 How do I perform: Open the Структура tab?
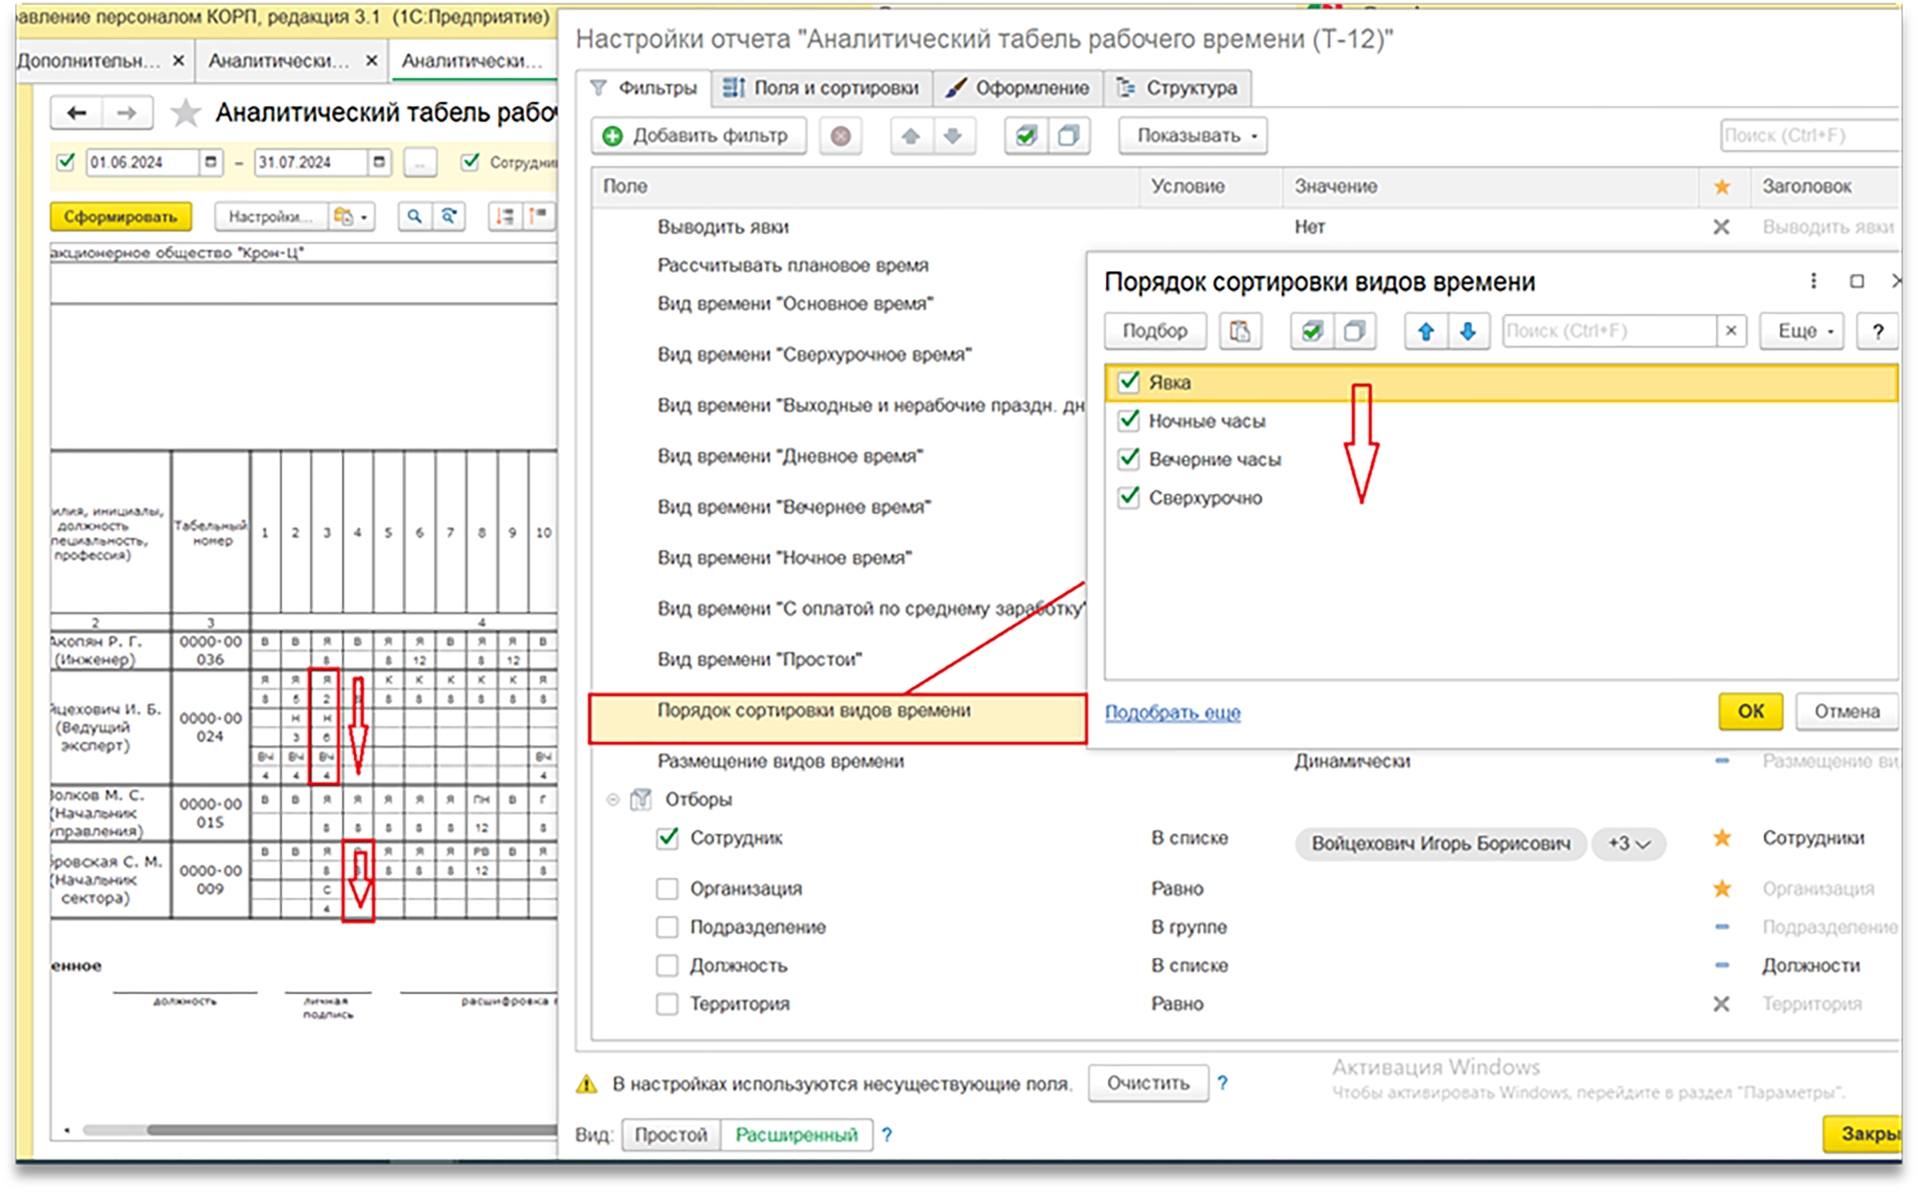1178,88
